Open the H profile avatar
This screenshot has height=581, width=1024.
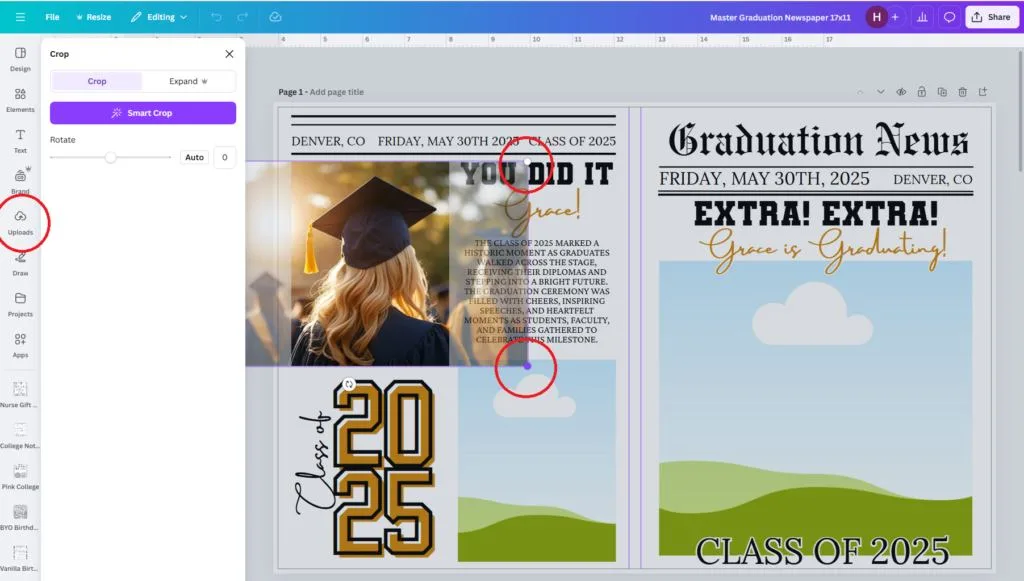point(876,17)
